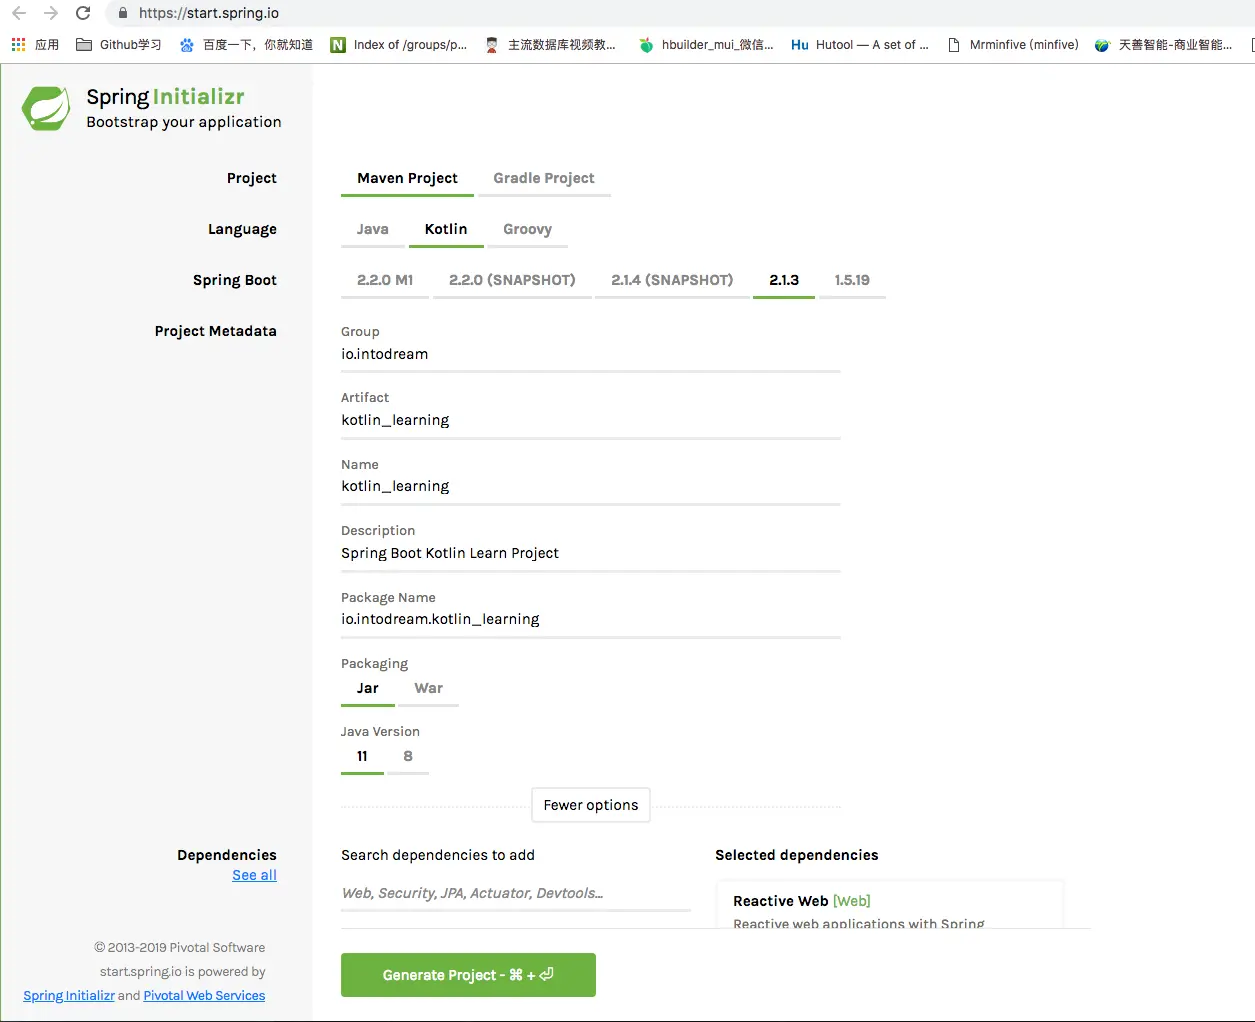Open the Github学习 bookmark folder
The image size is (1255, 1022).
[118, 45]
